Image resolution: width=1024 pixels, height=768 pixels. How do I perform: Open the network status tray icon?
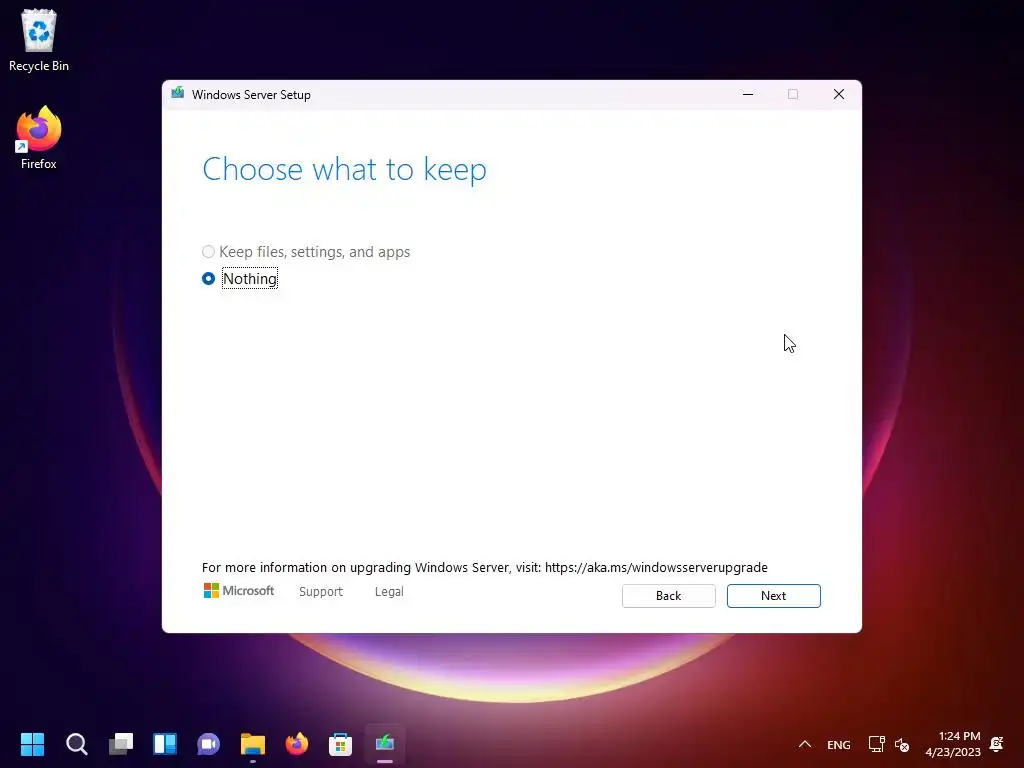876,744
